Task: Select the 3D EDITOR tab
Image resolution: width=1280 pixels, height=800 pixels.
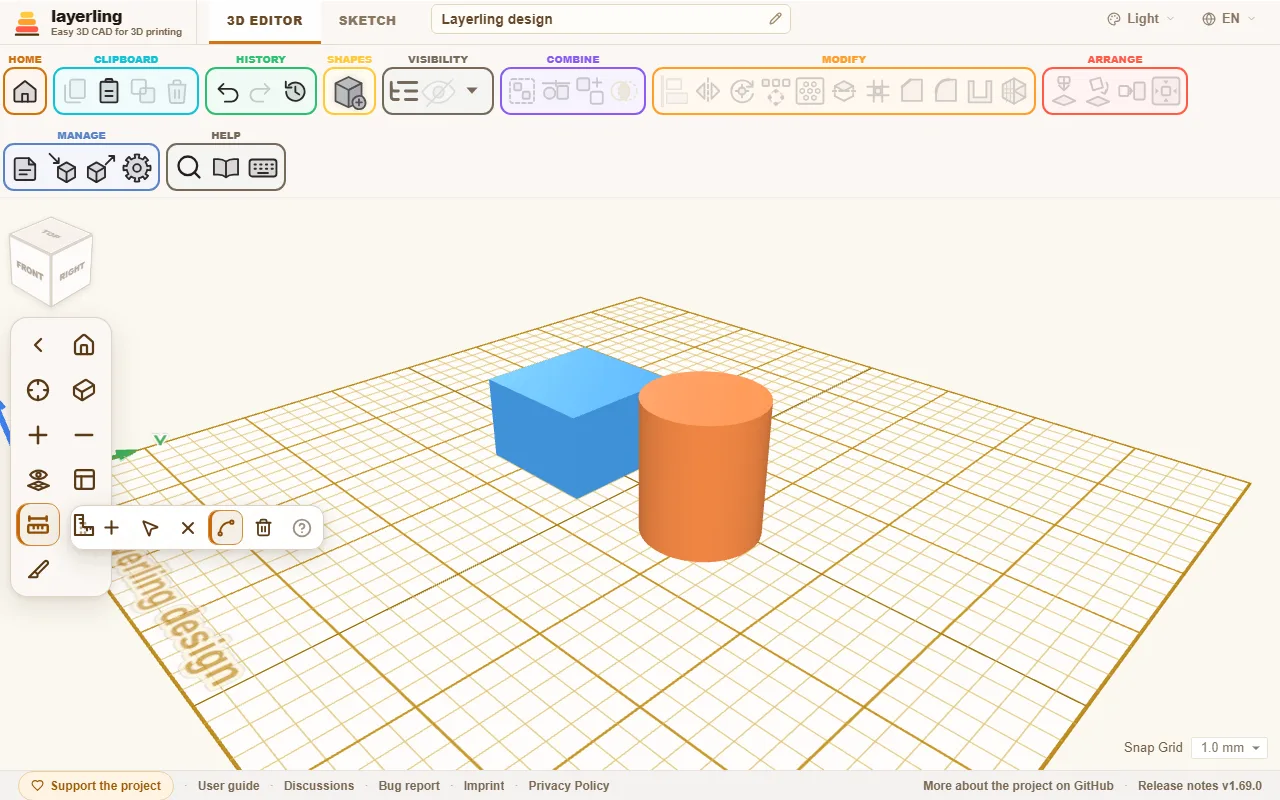Action: (x=265, y=20)
